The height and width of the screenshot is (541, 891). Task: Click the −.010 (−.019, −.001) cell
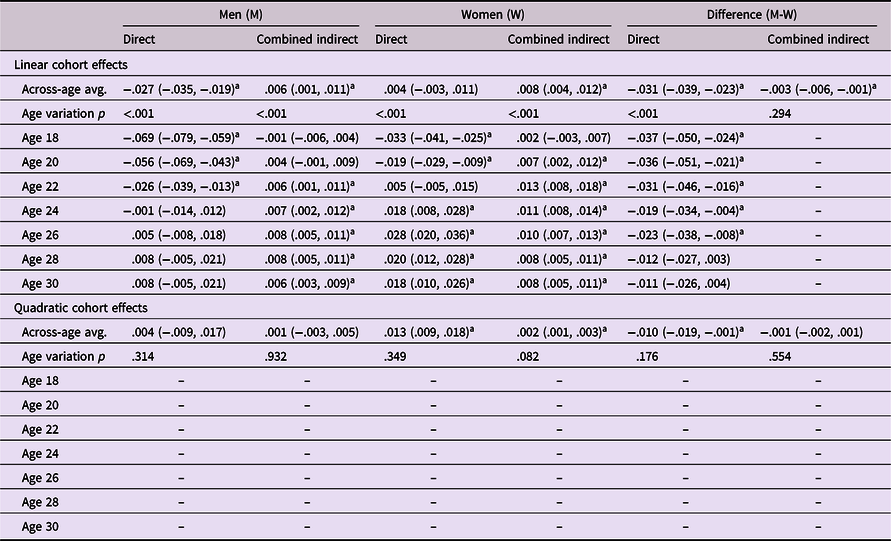(686, 332)
